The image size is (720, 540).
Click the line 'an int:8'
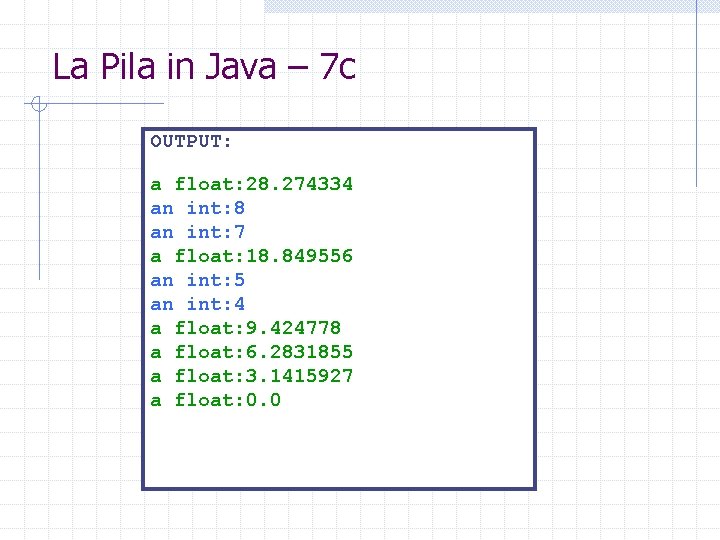pos(197,208)
